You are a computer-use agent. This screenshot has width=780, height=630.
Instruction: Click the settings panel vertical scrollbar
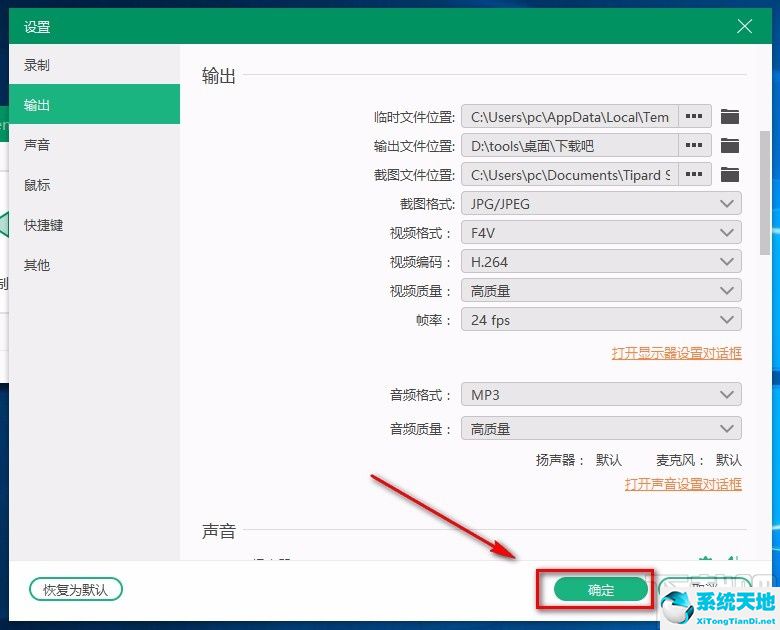pos(765,193)
